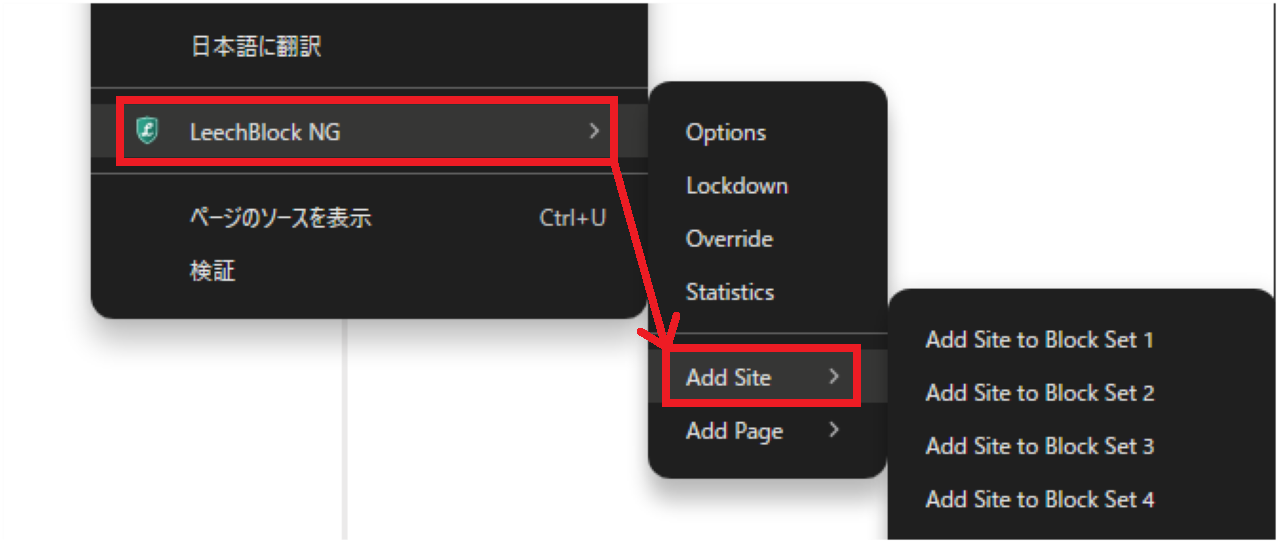Add Site to Block Set 4
Screen dimensions: 1280x544
(1039, 499)
